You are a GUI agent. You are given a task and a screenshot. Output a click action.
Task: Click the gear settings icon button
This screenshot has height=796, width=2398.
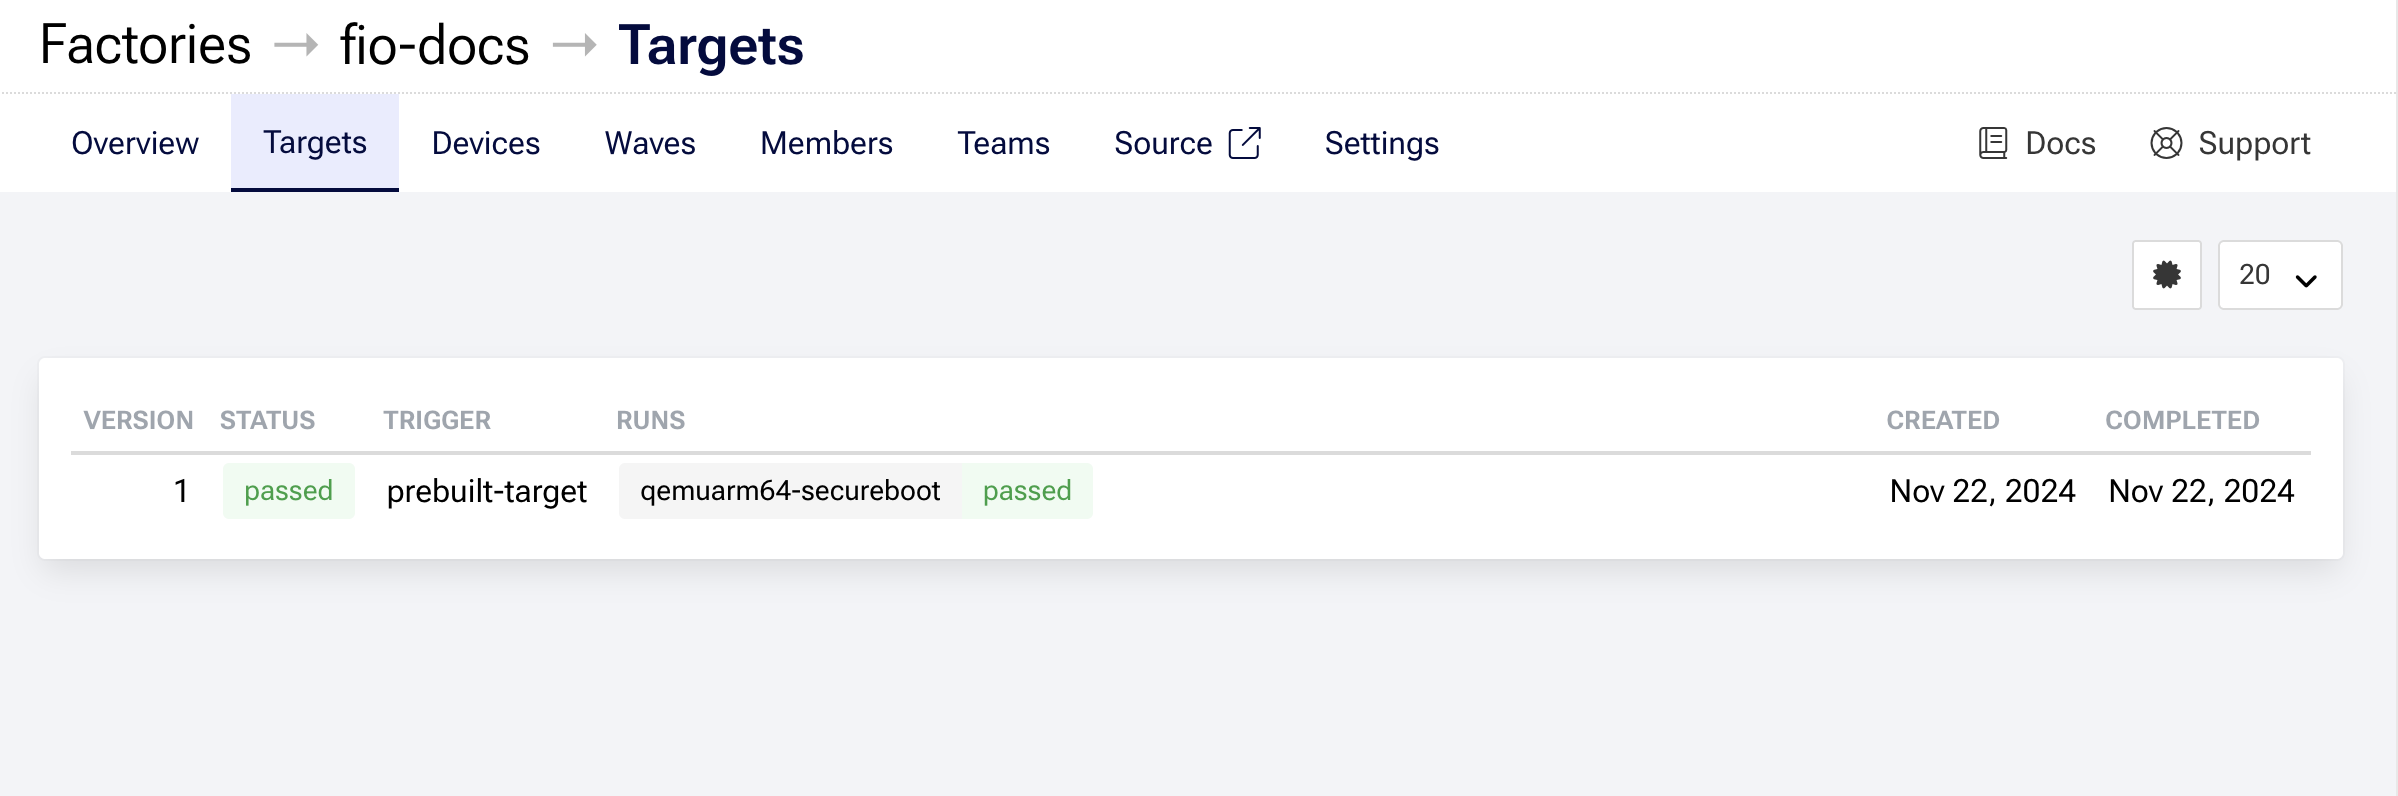click(x=2166, y=275)
